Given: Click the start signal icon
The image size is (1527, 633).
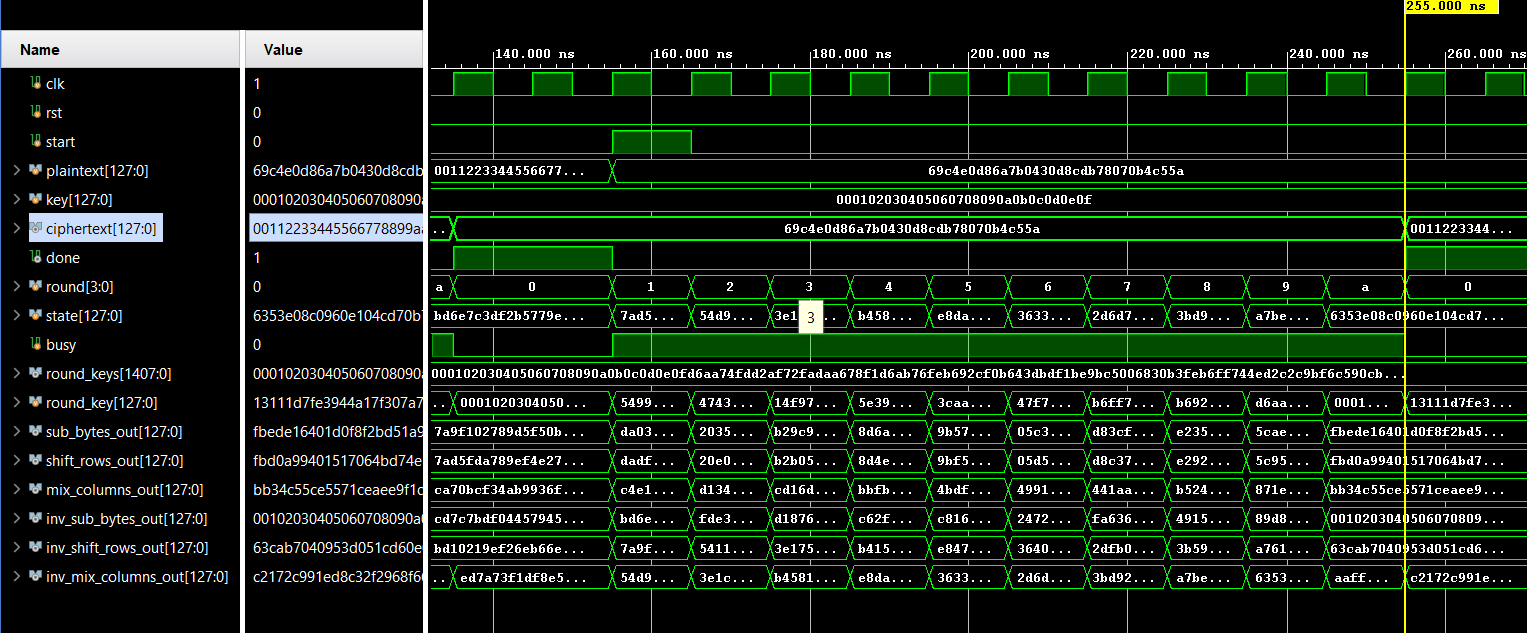Looking at the screenshot, I should (36, 142).
